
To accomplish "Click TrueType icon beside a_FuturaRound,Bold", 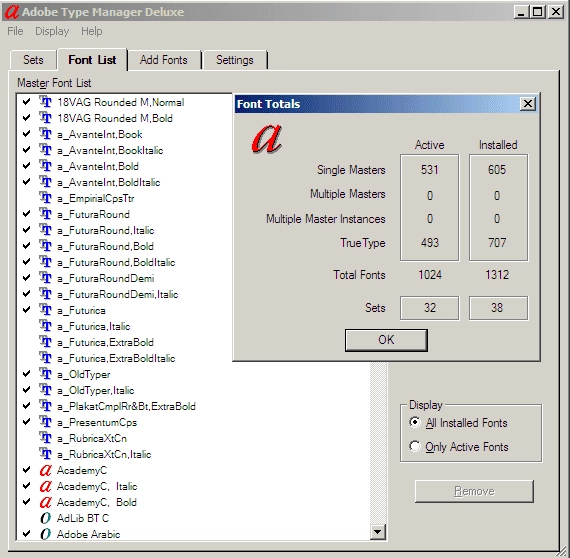I will [45, 246].
